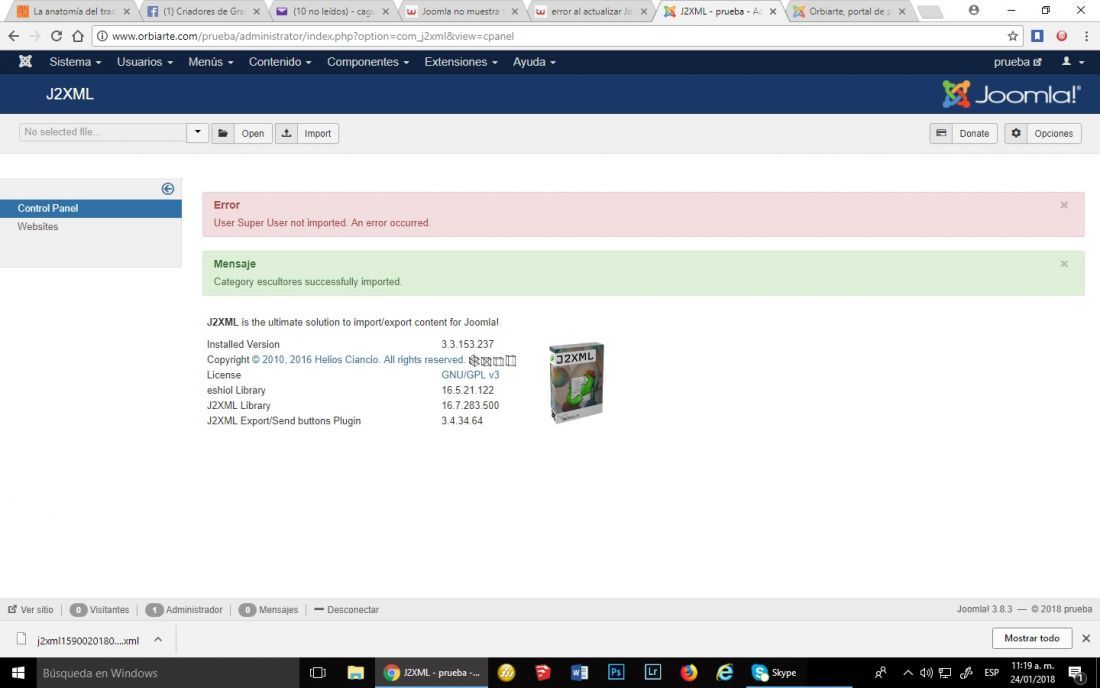Select Control Panel in the sidebar

click(90, 208)
